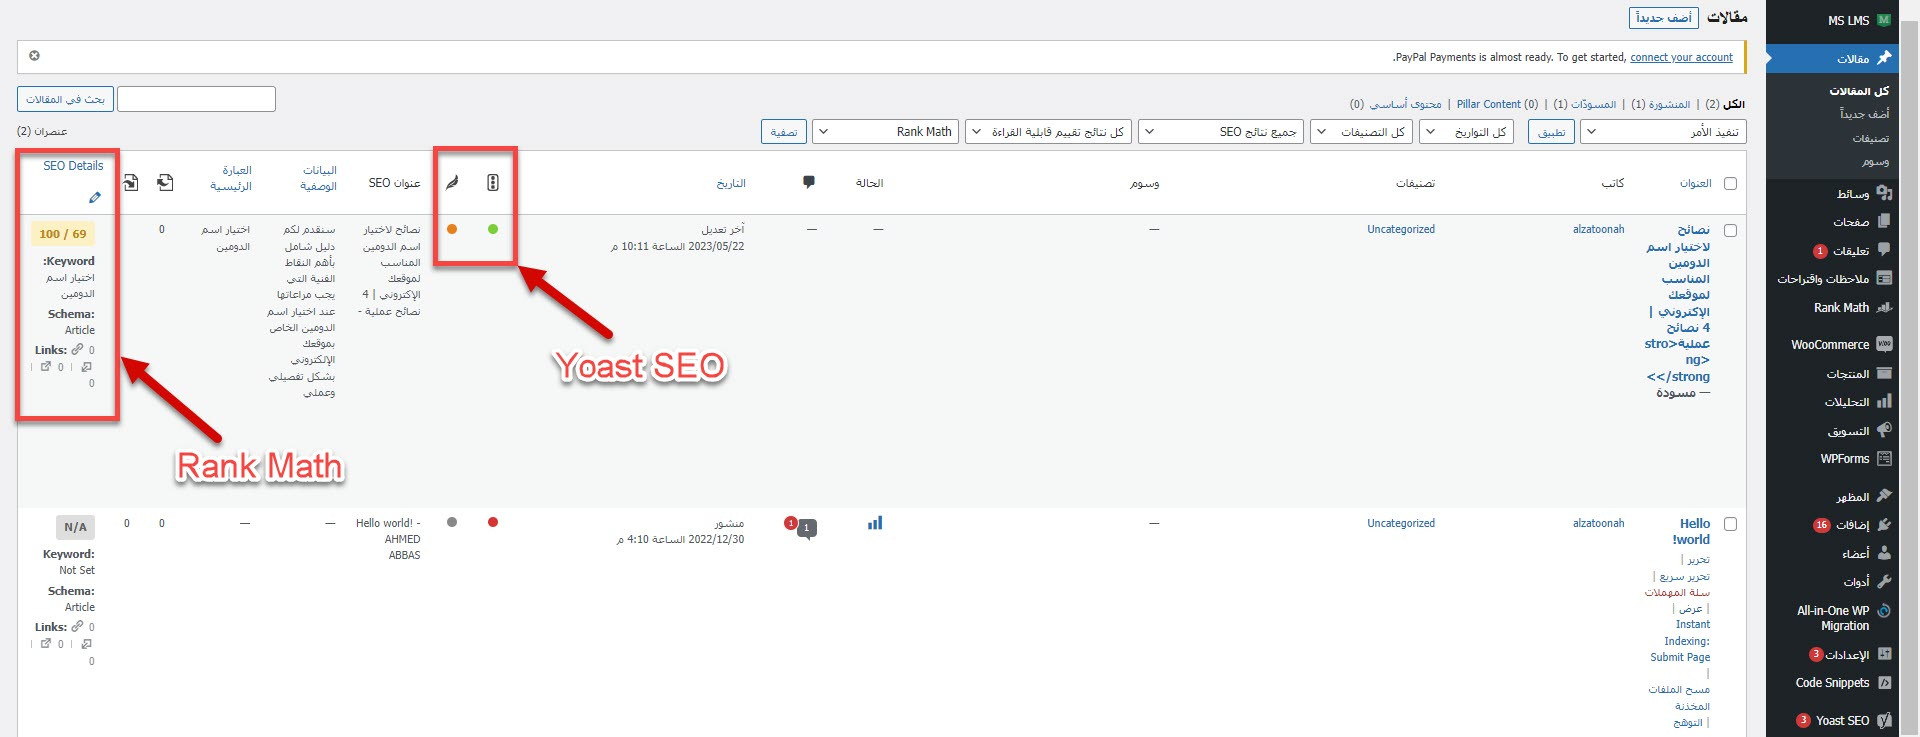This screenshot has height=737, width=1920.
Task: Click the wrench icon beside أدوات
Action: 1884,581
